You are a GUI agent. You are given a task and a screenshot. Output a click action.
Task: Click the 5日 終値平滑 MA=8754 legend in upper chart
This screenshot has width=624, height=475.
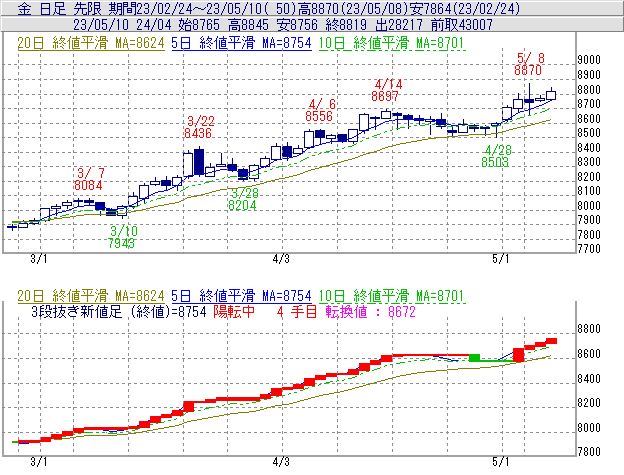point(241,43)
